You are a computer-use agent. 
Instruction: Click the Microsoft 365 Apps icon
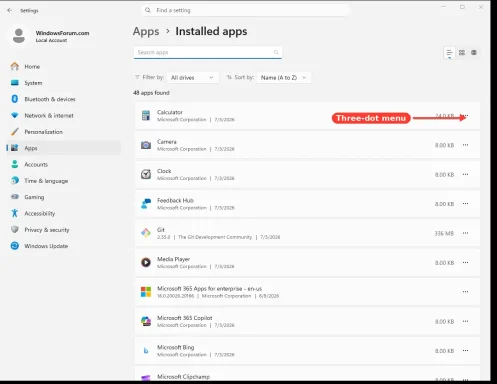pos(146,292)
